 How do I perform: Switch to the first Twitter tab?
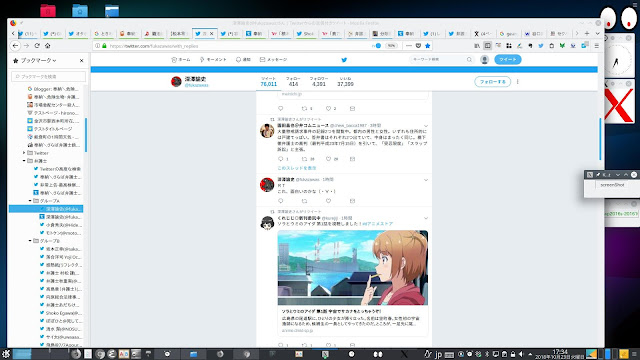[x=27, y=33]
